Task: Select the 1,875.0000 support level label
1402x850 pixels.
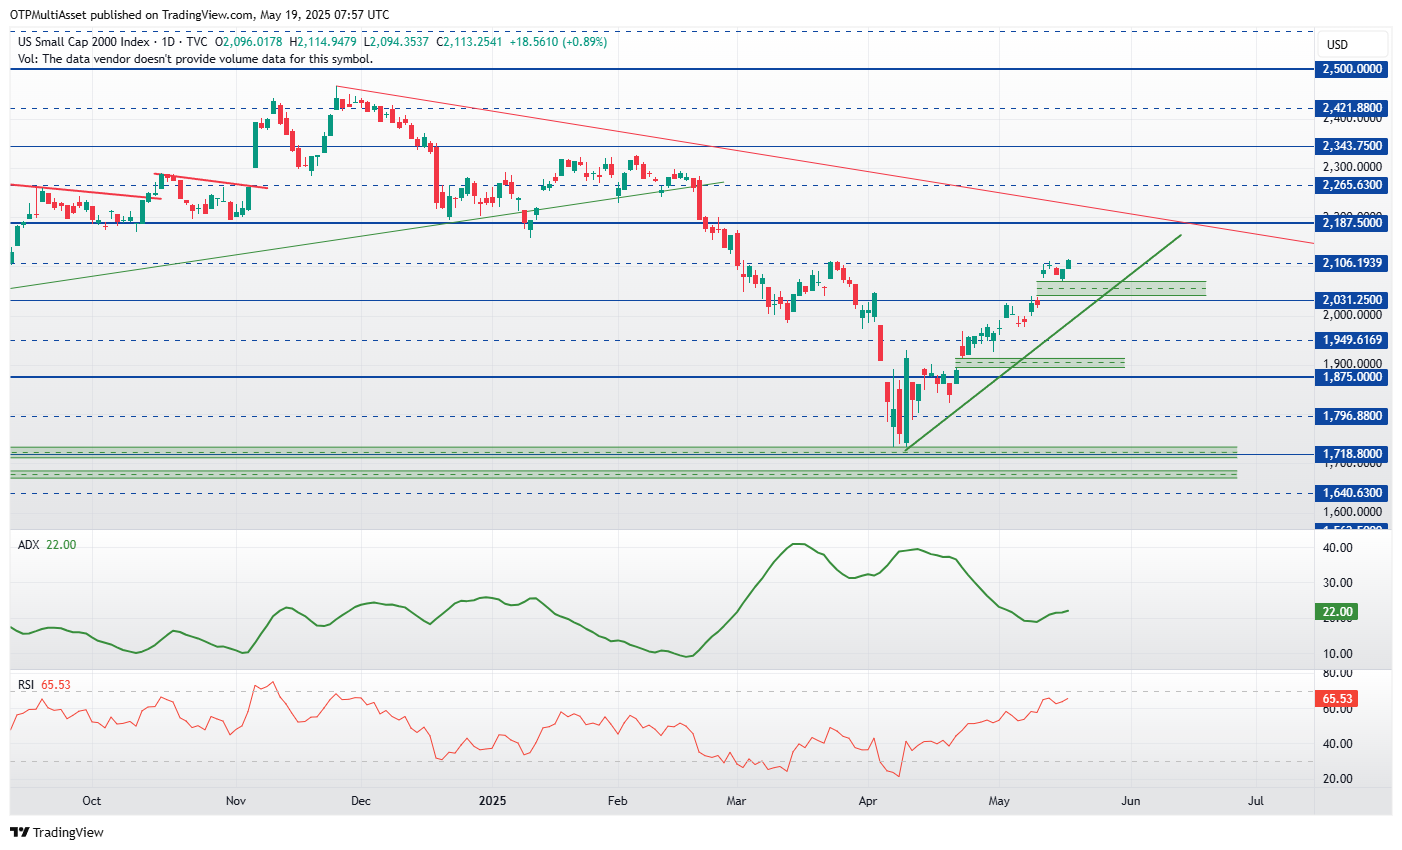Action: click(1352, 377)
